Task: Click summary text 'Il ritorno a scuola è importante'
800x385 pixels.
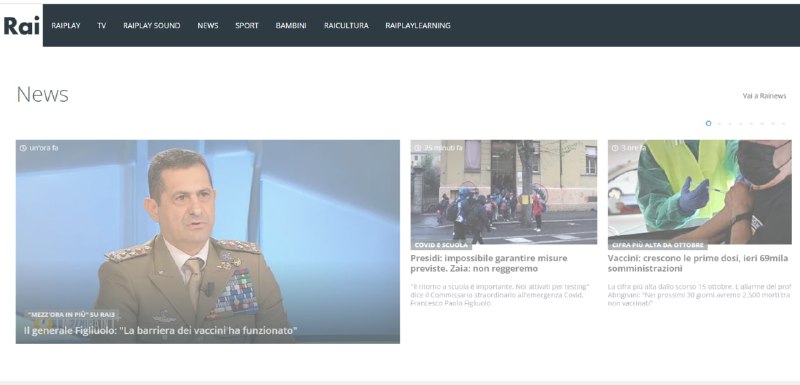Action: click(499, 295)
